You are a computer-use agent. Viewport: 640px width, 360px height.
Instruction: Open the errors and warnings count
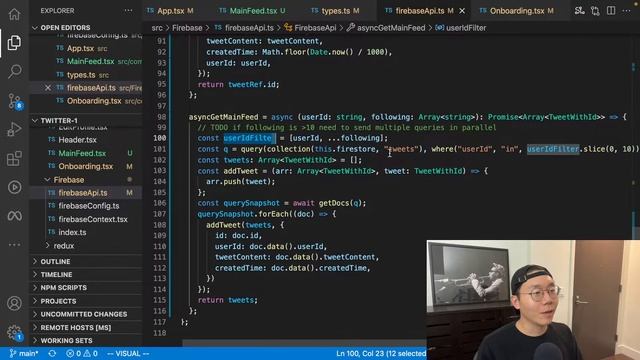point(82,353)
